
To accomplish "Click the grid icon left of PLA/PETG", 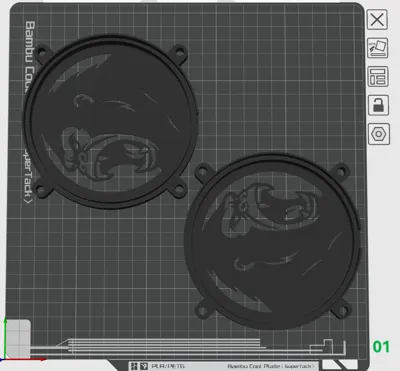I will [x=134, y=366].
